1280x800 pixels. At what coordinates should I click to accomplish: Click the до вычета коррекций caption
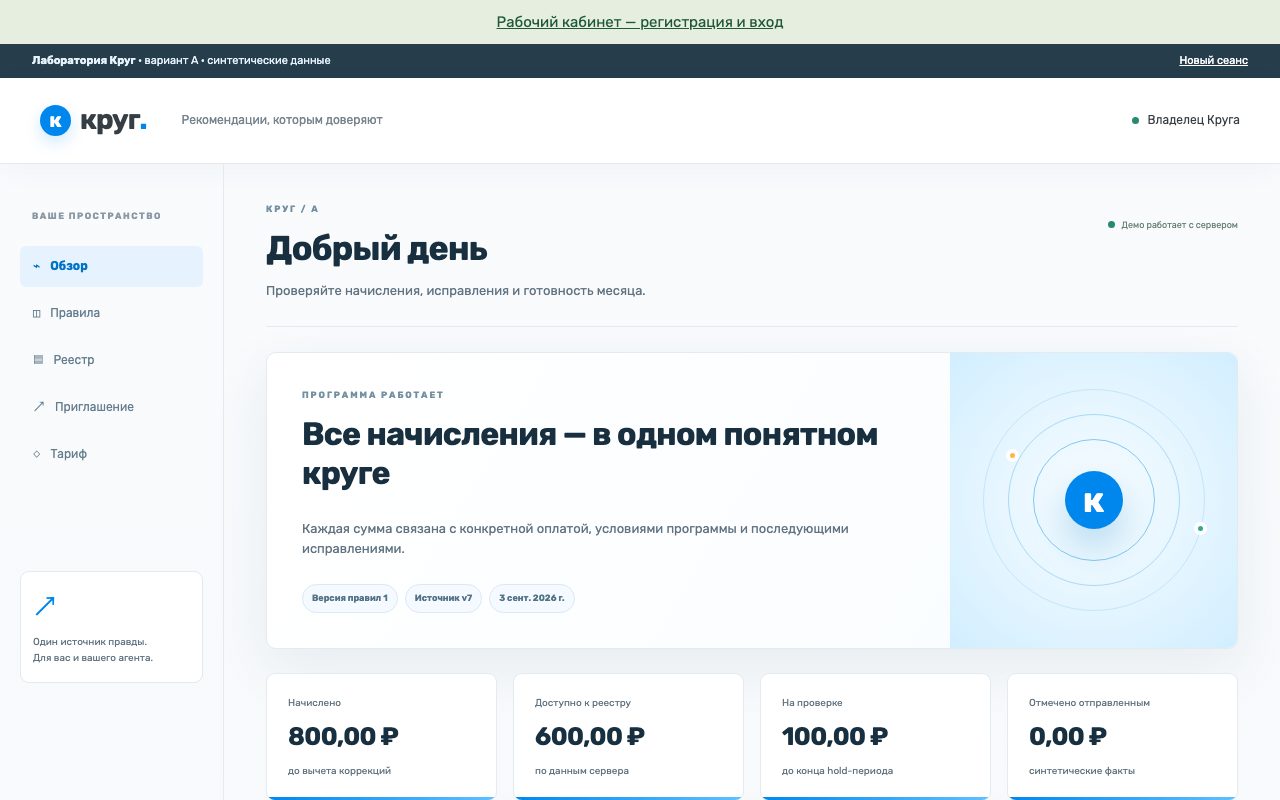coord(339,771)
